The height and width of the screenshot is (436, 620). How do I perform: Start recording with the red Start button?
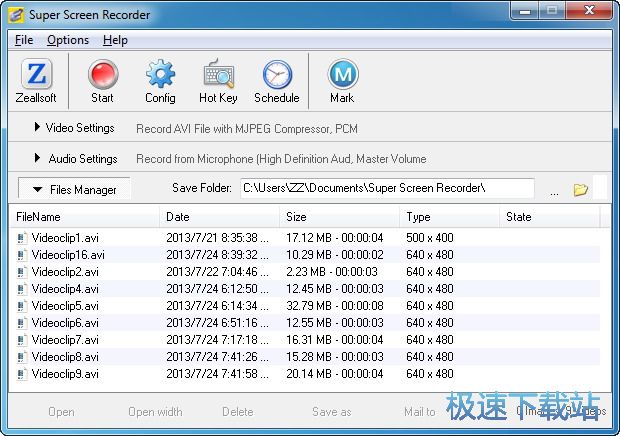pyautogui.click(x=102, y=76)
